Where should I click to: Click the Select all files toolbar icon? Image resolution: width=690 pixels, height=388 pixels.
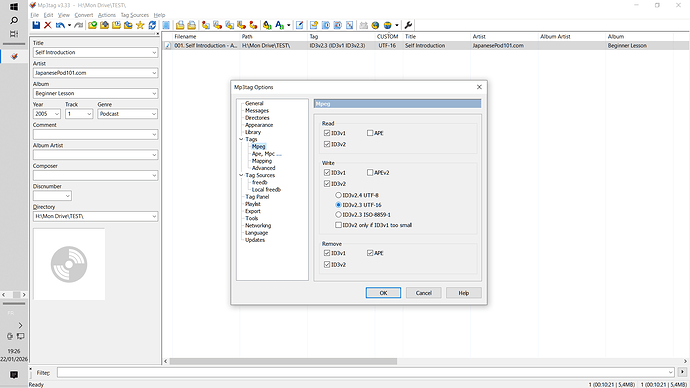[166, 25]
